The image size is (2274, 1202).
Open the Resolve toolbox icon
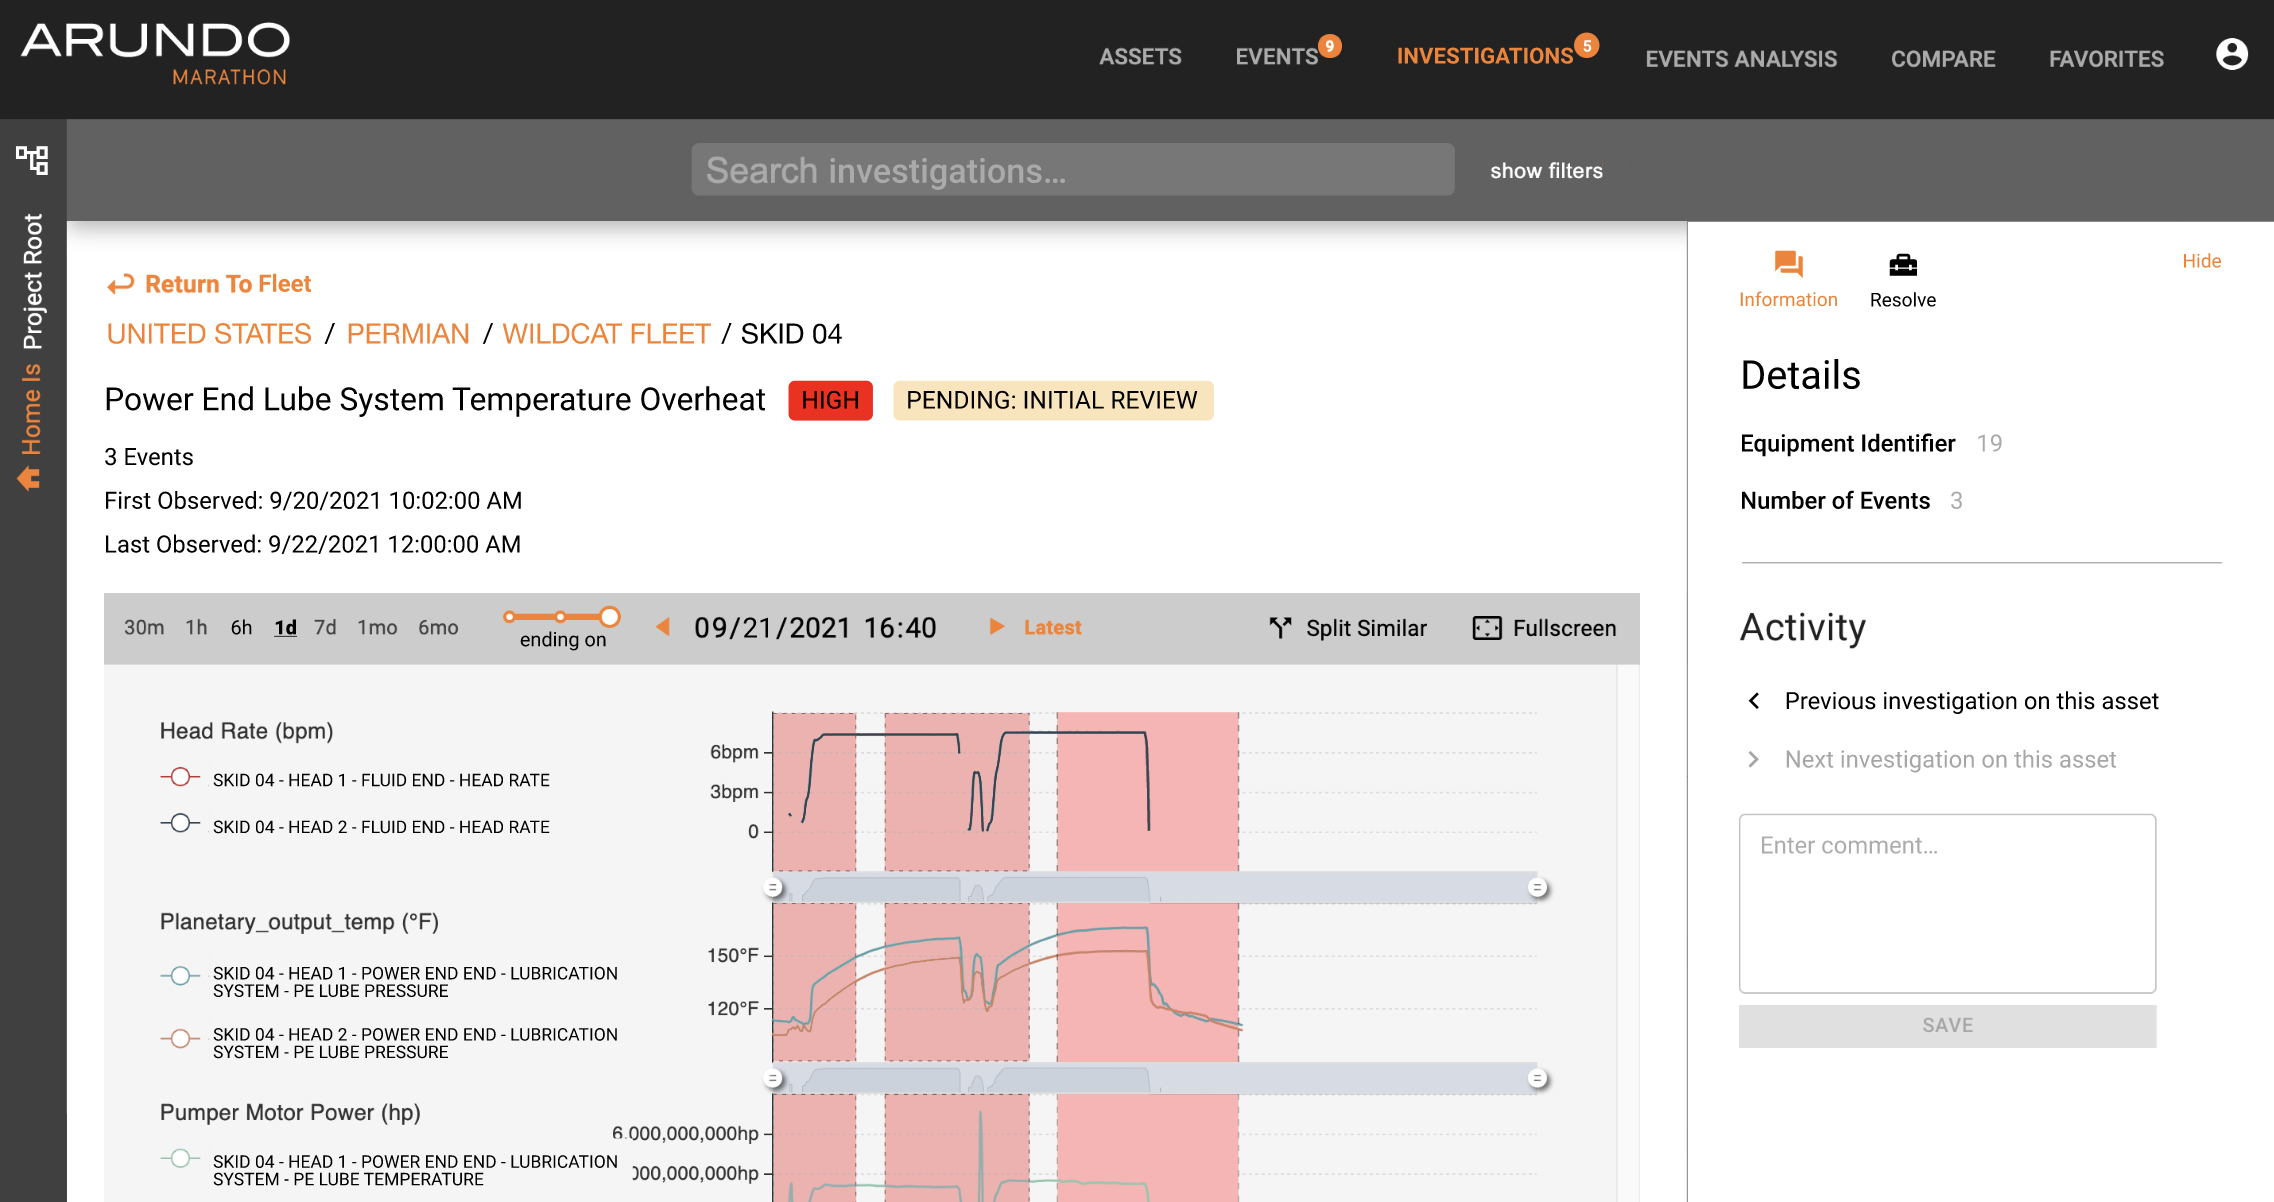pos(1902,265)
